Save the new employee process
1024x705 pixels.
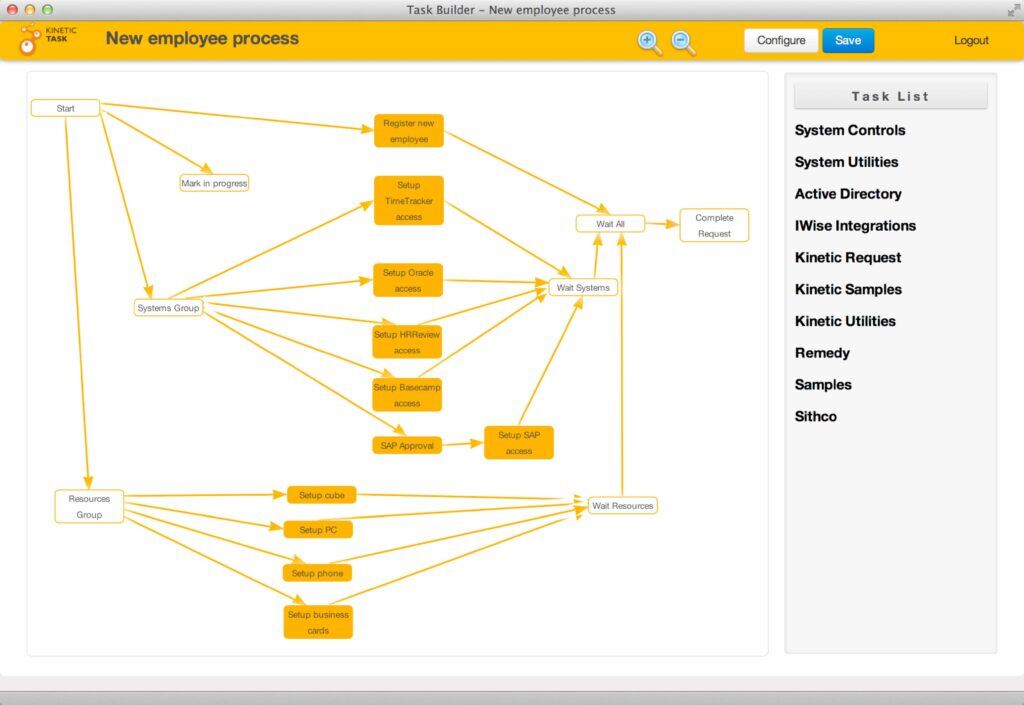pyautogui.click(x=848, y=41)
